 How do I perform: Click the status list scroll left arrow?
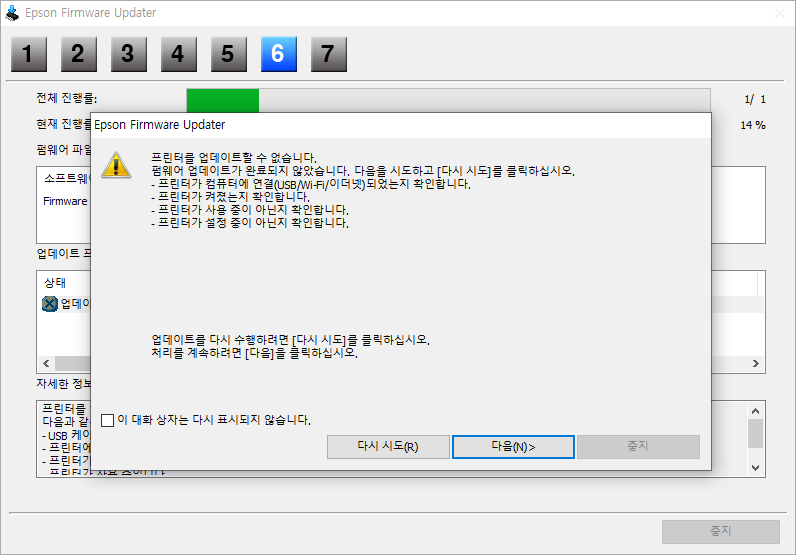46,364
